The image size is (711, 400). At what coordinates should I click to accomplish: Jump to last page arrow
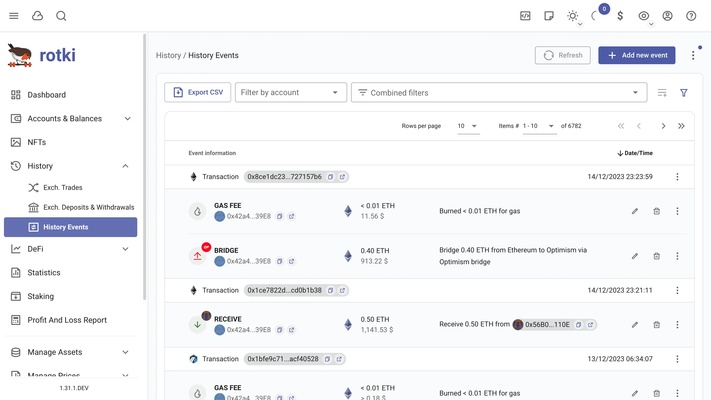[681, 126]
